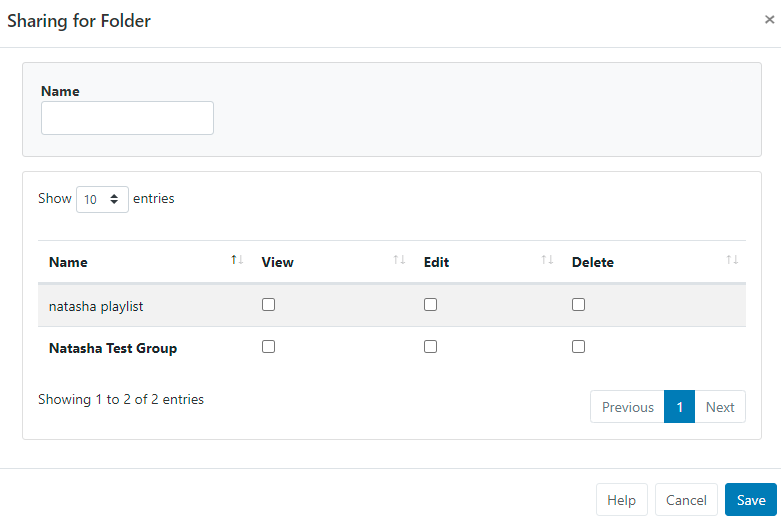The width and height of the screenshot is (781, 522).
Task: Click the sort arrows in View column
Action: pos(399,260)
